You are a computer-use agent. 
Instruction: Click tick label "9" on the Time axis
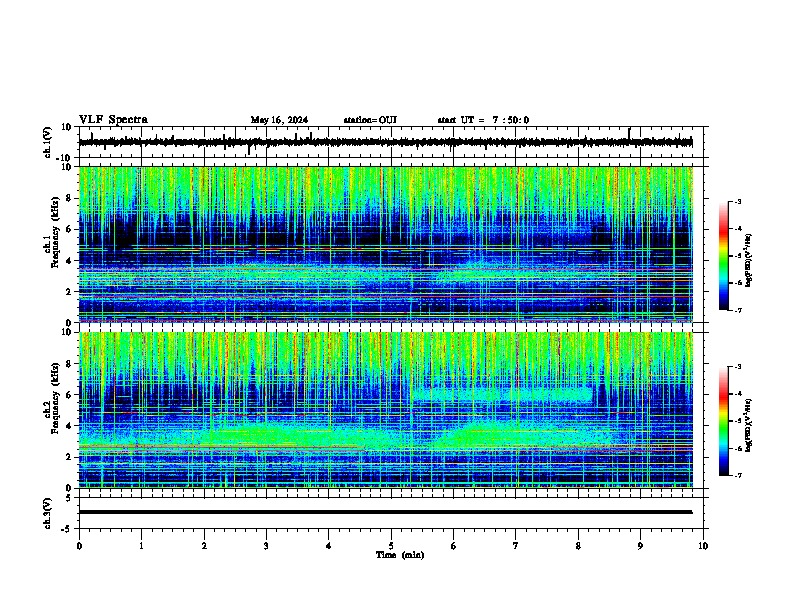(x=640, y=546)
